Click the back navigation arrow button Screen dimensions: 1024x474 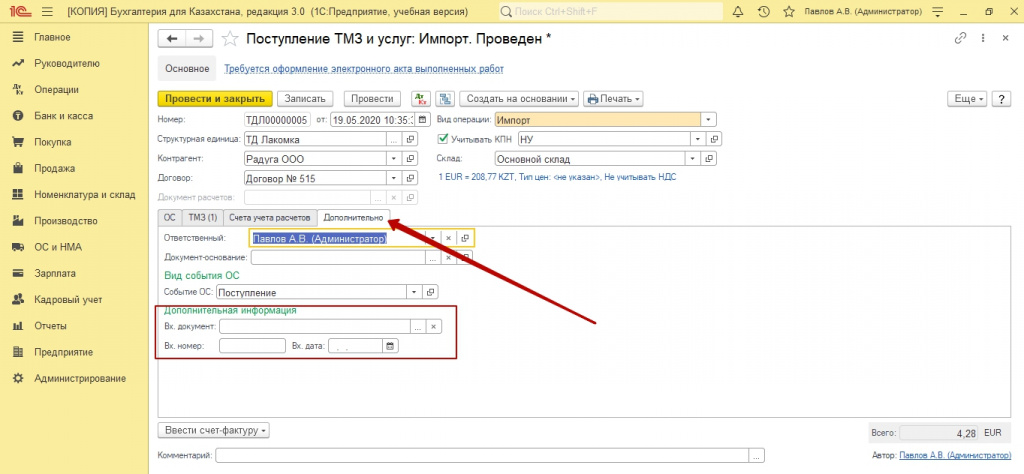click(172, 38)
